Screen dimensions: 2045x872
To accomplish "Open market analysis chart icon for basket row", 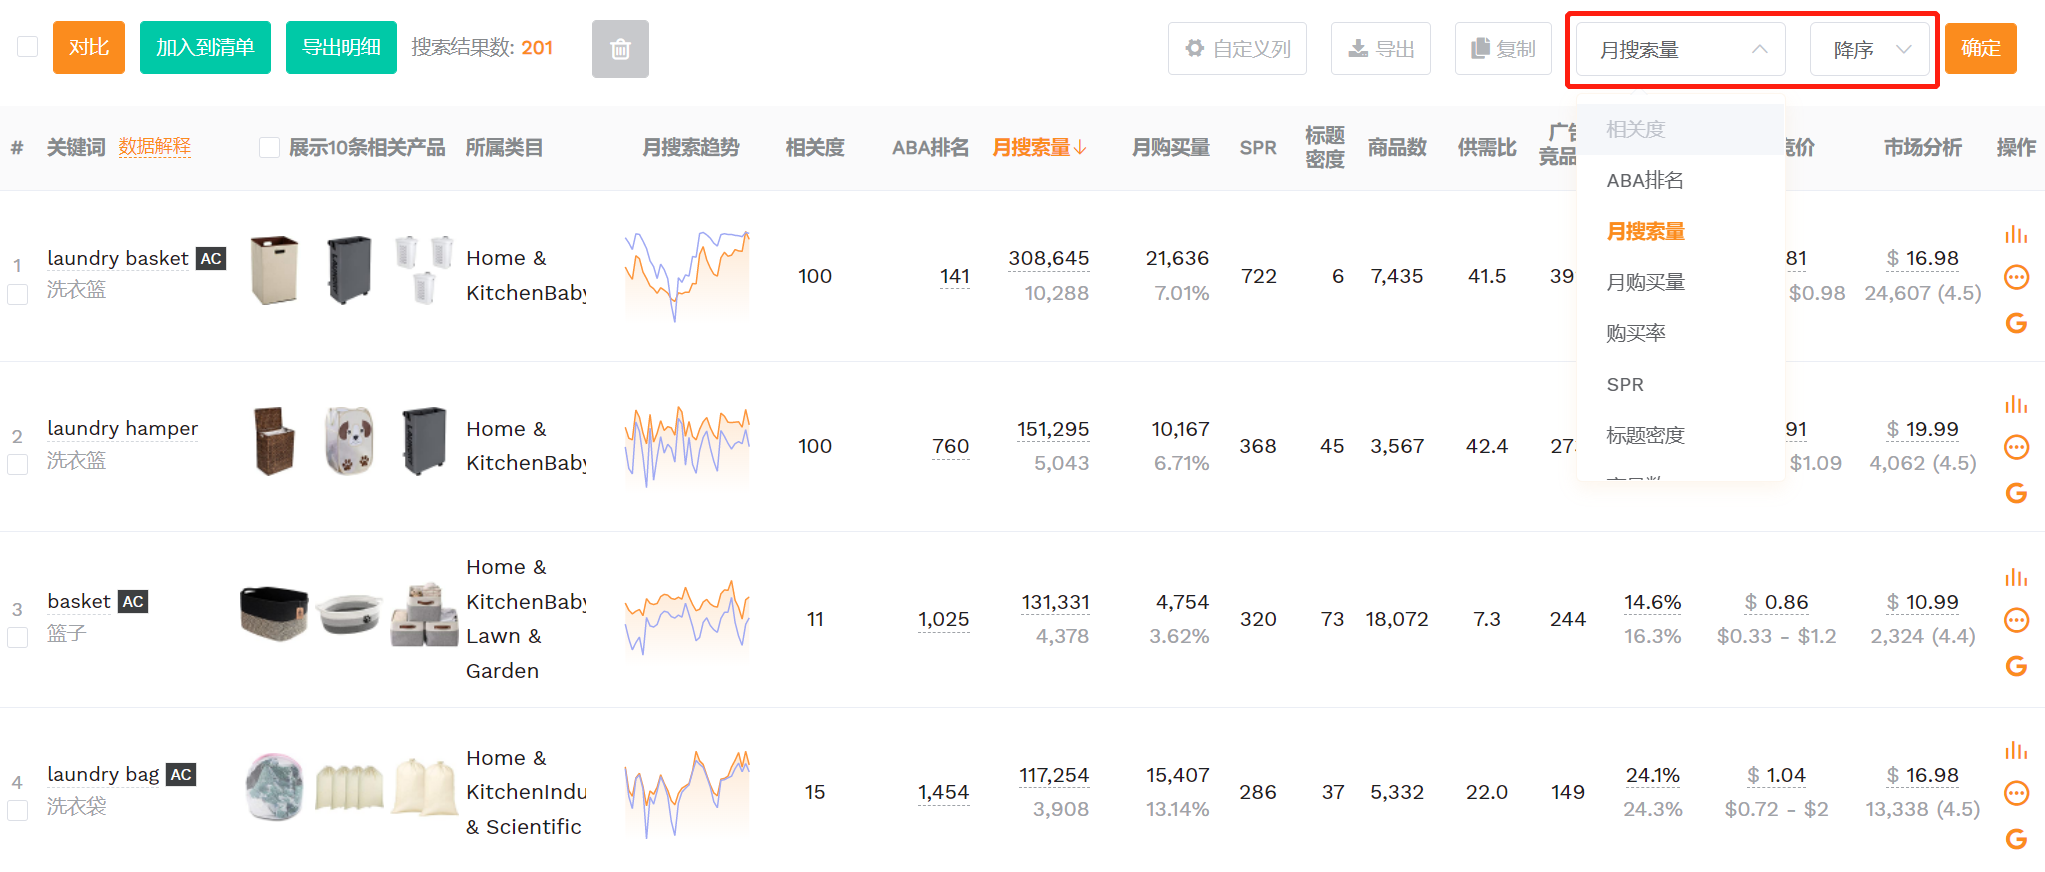I will pos(2016,578).
